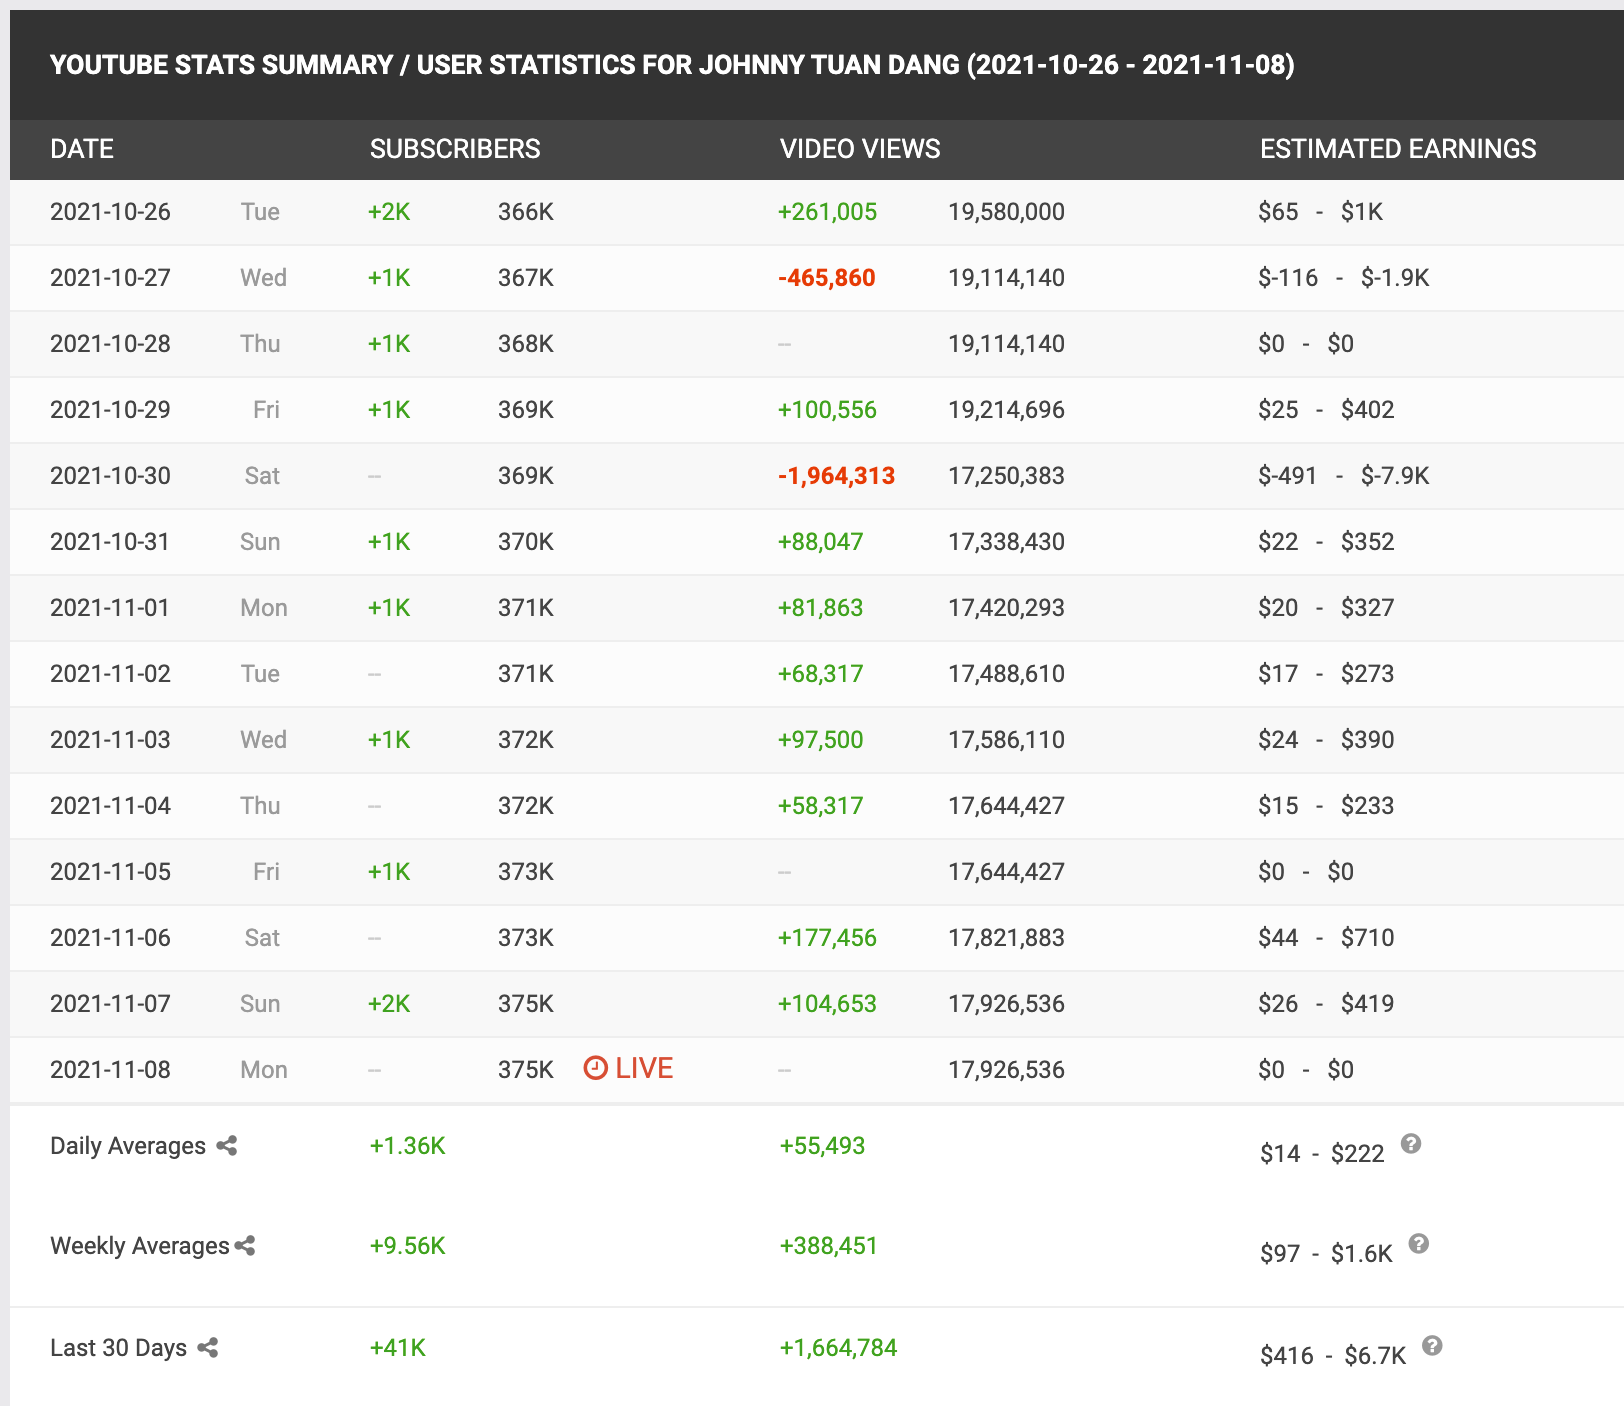Screen dimensions: 1624x1406
Task: Click the SUBSCRIBERS column header
Action: (x=455, y=149)
